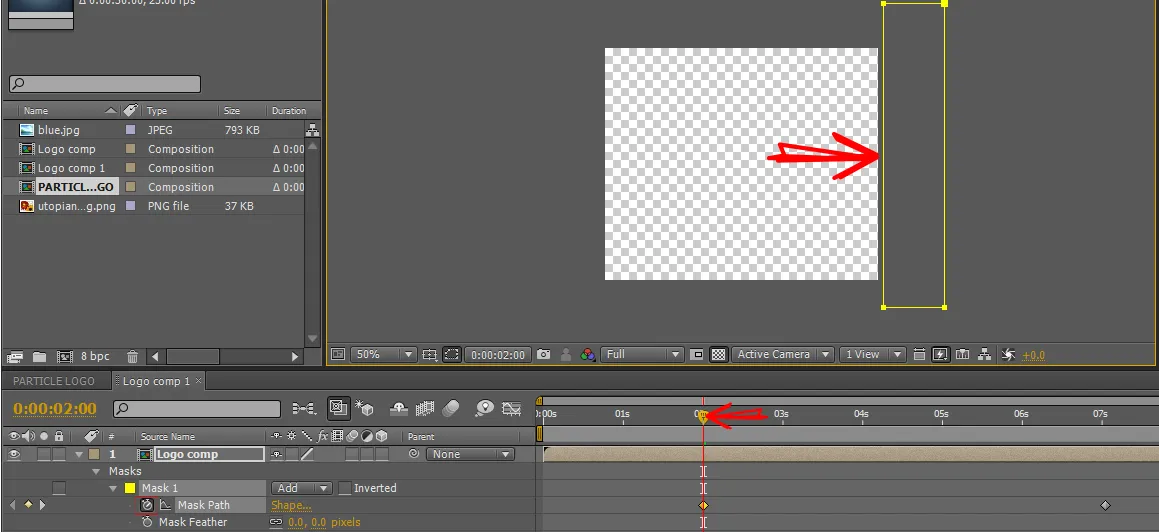
Task: Click the Mask Path Shape... link
Action: tap(291, 505)
